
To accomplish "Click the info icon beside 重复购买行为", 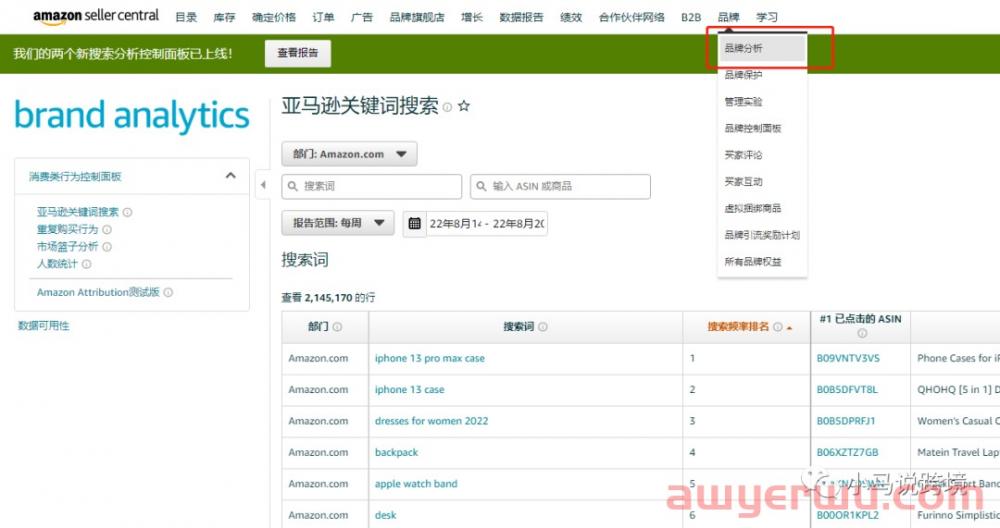I will (x=107, y=230).
